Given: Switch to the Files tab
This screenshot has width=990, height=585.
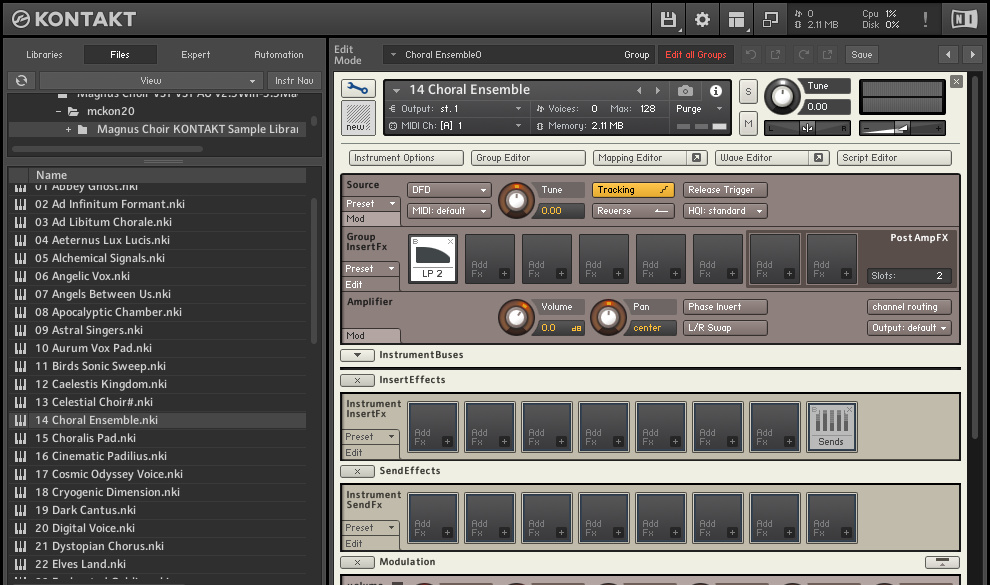Looking at the screenshot, I should (120, 55).
